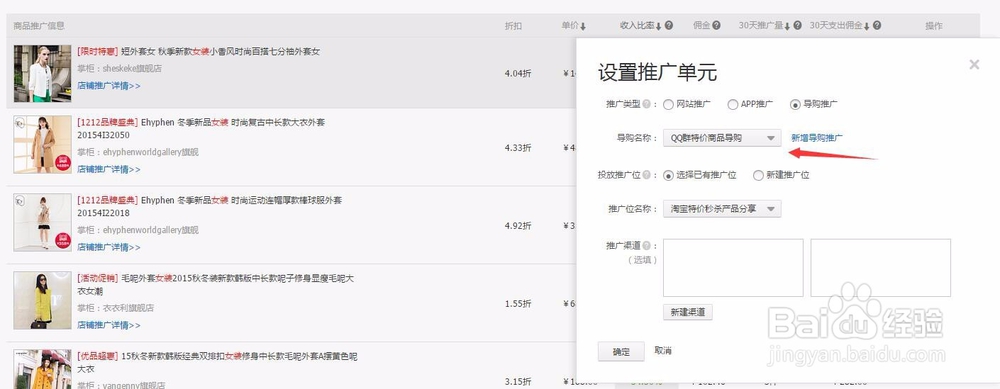
Task: Open the help icon next to 30天推广量
Action: coord(797,26)
